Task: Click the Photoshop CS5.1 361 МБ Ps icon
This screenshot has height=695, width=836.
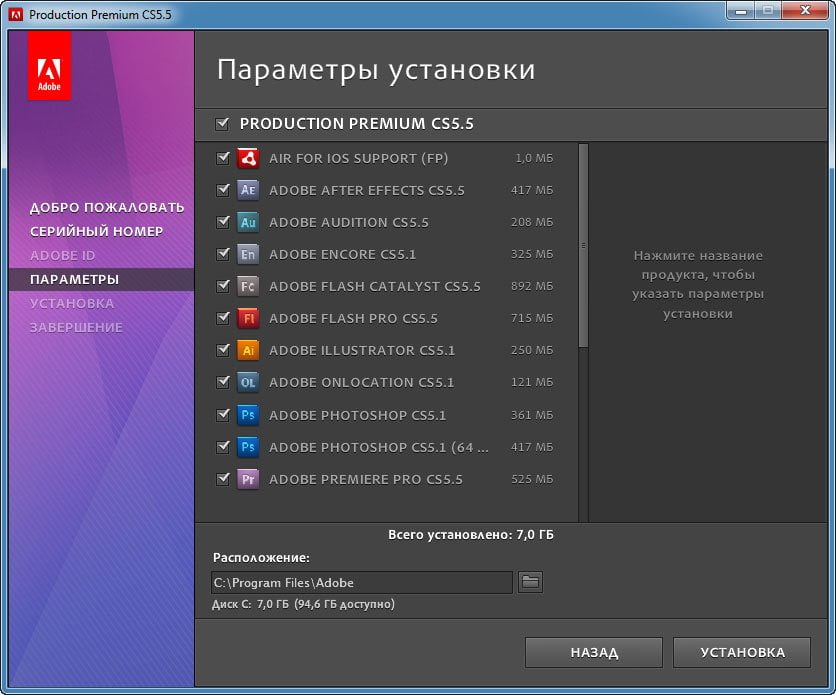Action: pos(248,415)
